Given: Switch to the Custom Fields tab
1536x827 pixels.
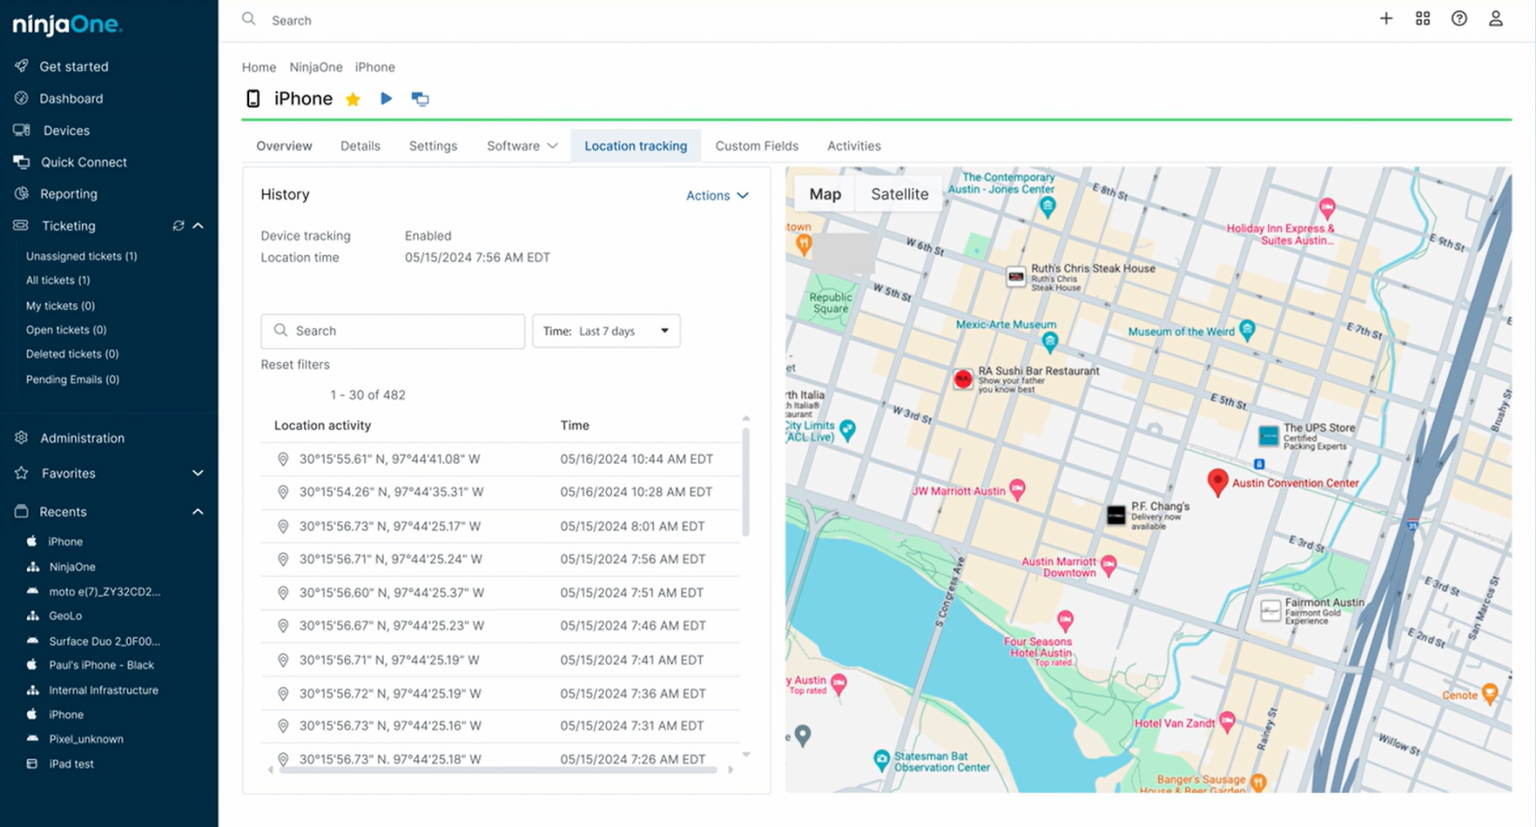Looking at the screenshot, I should (756, 146).
